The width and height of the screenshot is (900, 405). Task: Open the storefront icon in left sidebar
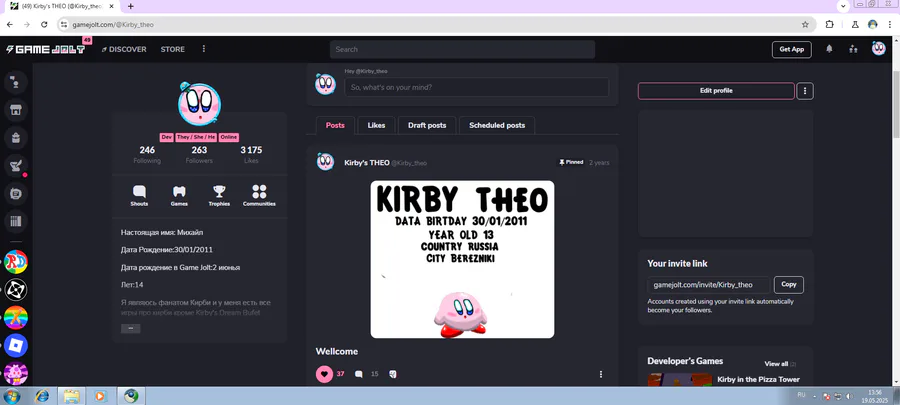pos(16,110)
